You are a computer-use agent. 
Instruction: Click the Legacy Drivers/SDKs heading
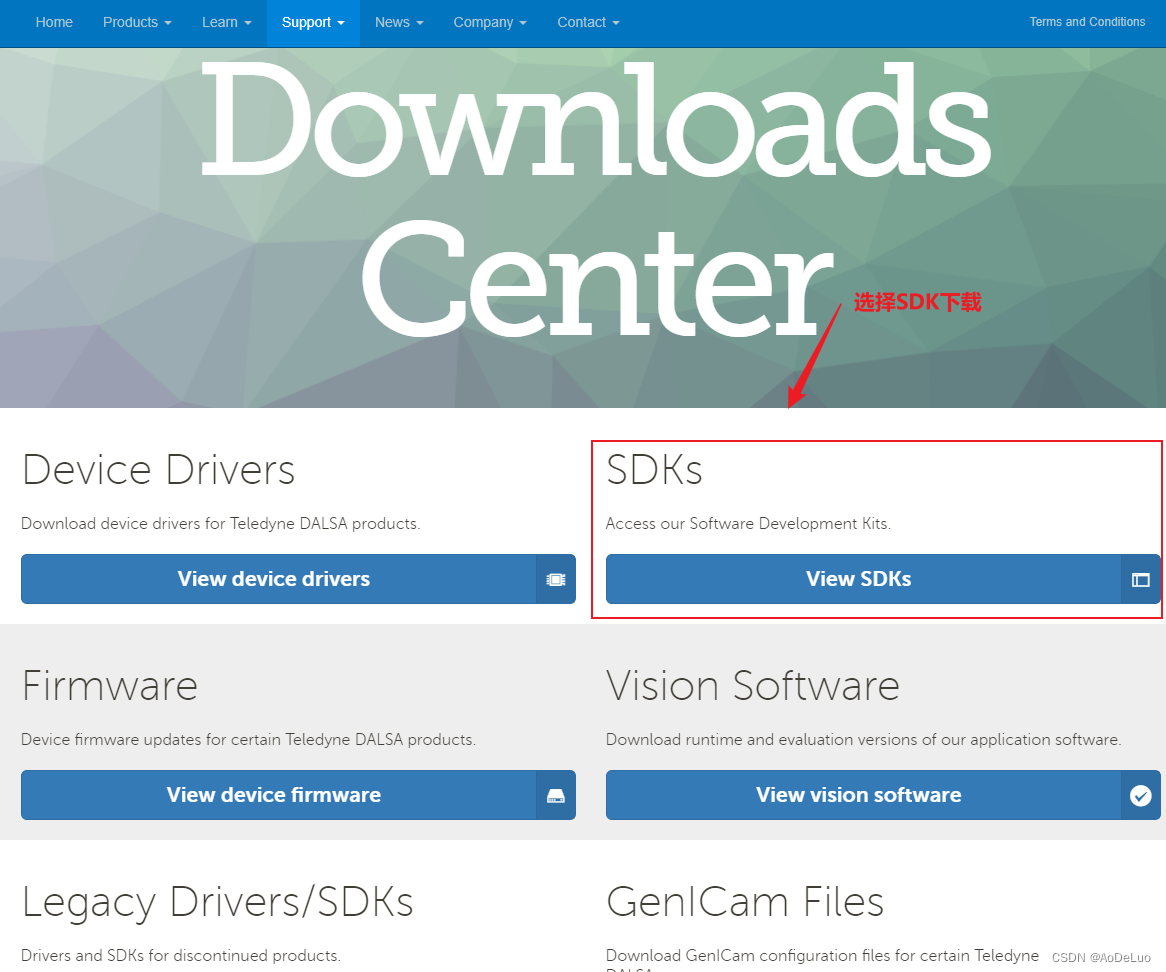tap(217, 902)
